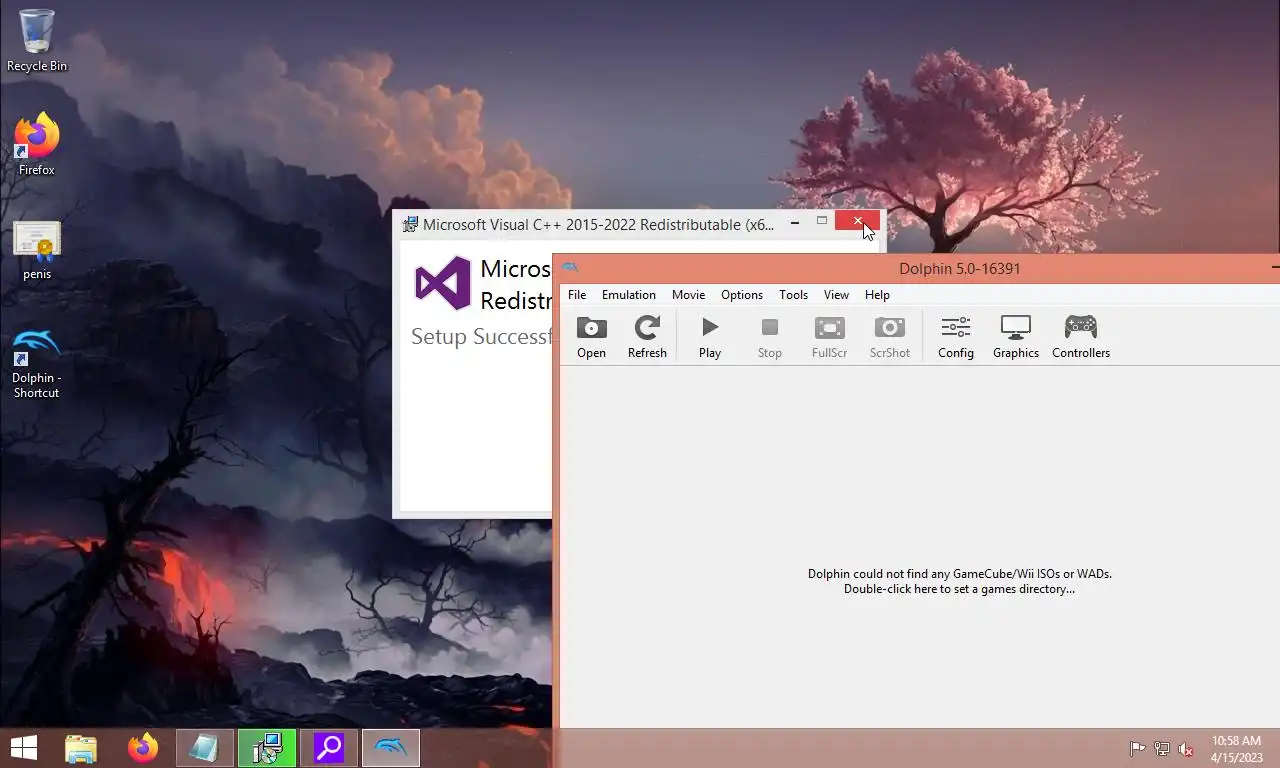Click the Visual C++ installer title icon
Screen dimensions: 1280x768
coord(410,225)
